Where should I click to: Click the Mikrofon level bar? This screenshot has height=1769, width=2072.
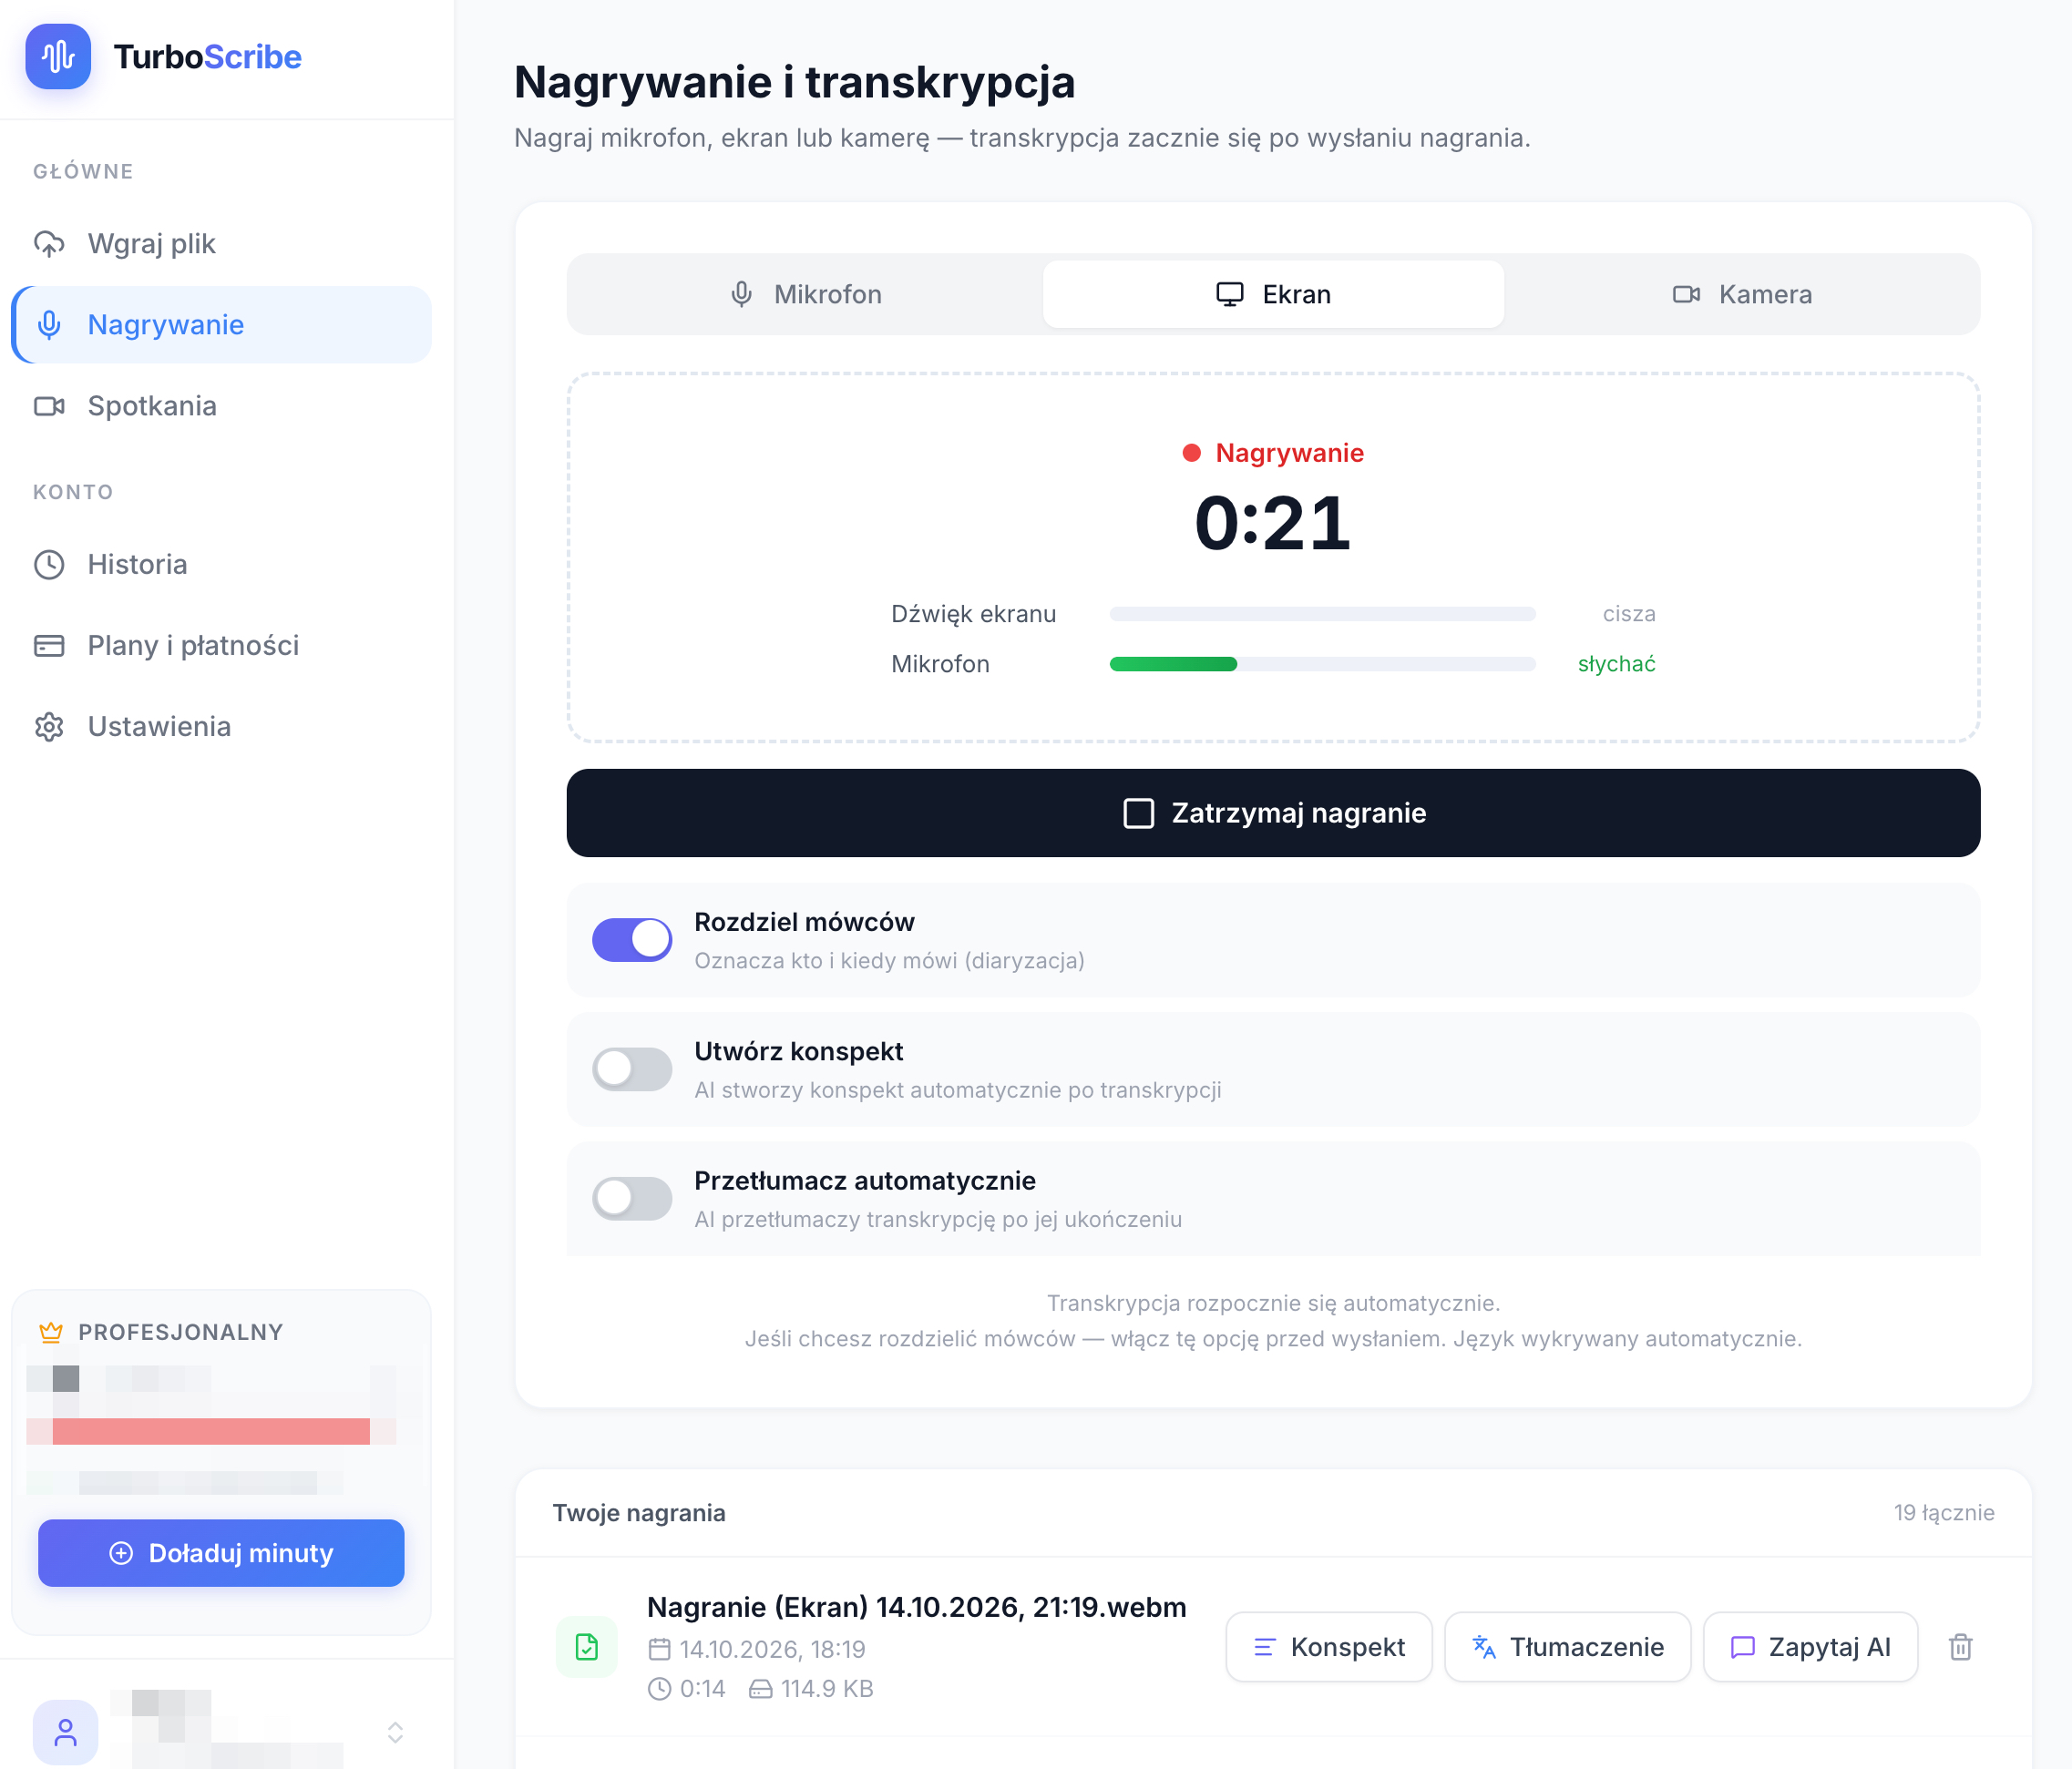click(1322, 664)
